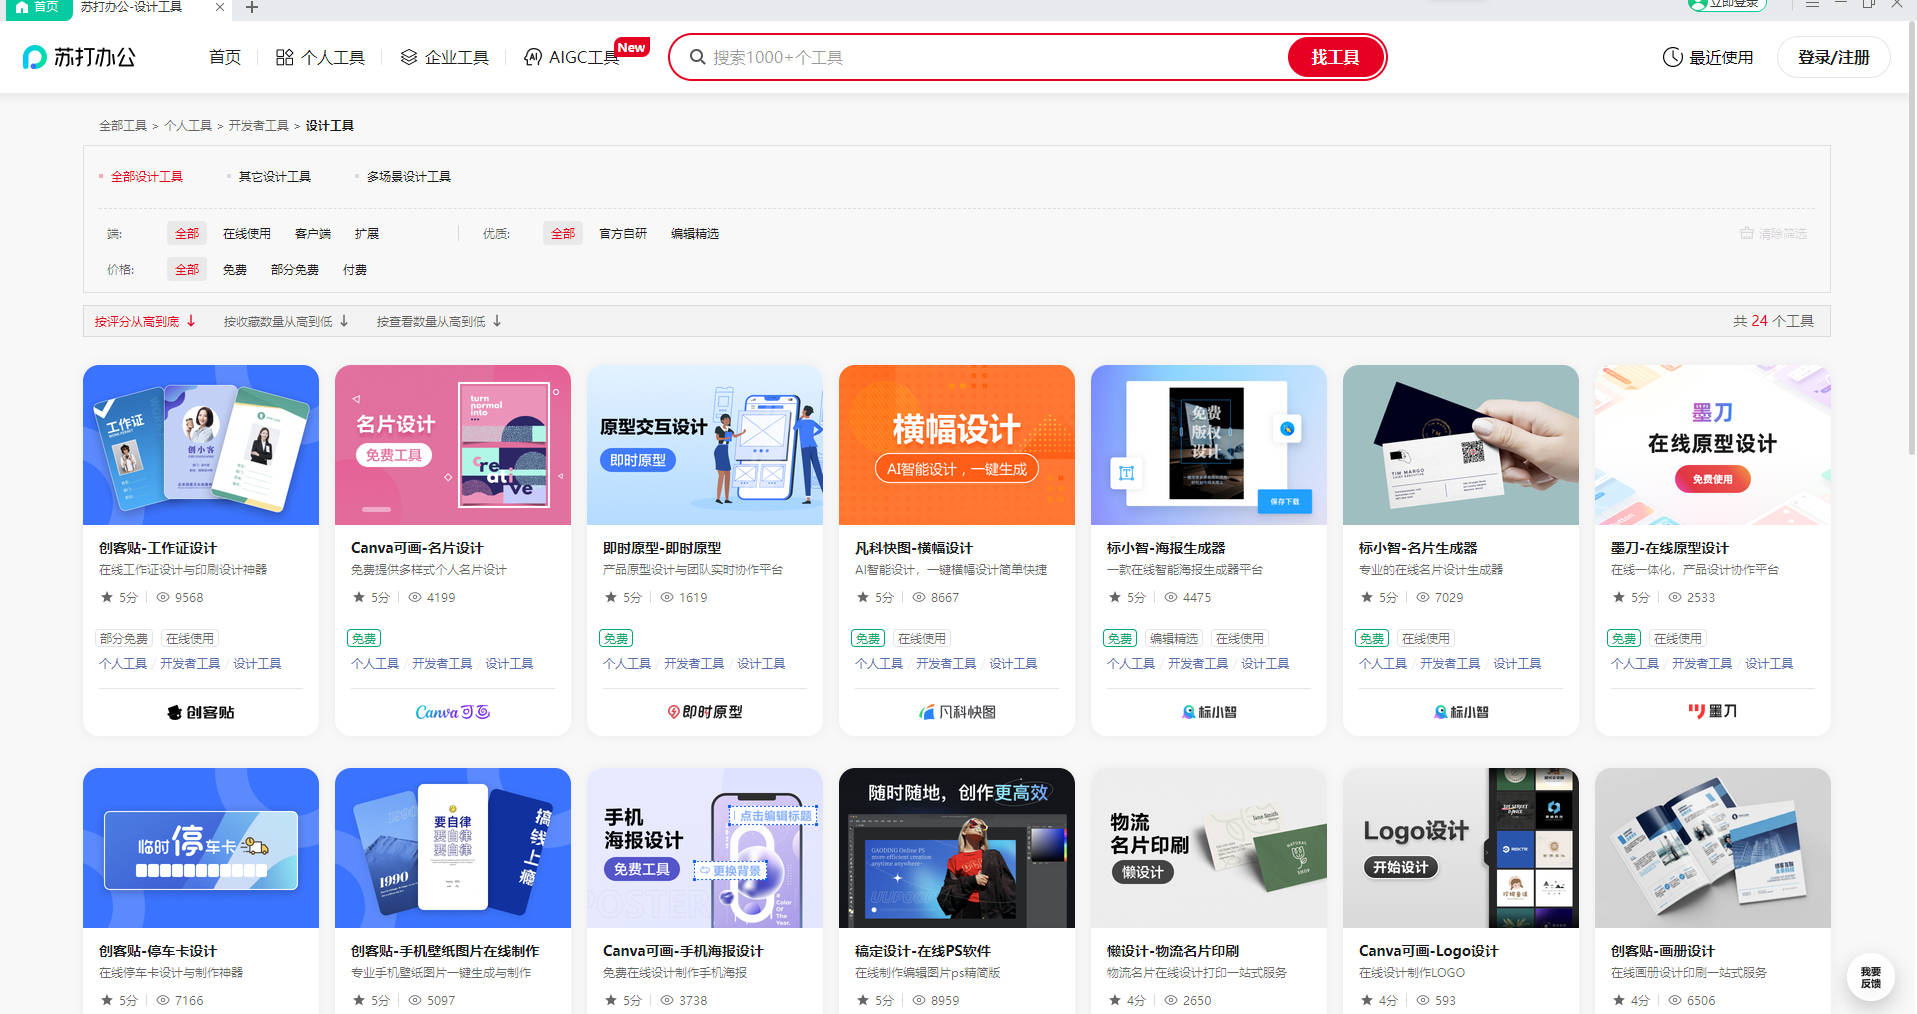Click the 清除筛选 trash icon
This screenshot has height=1014, width=1917.
point(1746,233)
